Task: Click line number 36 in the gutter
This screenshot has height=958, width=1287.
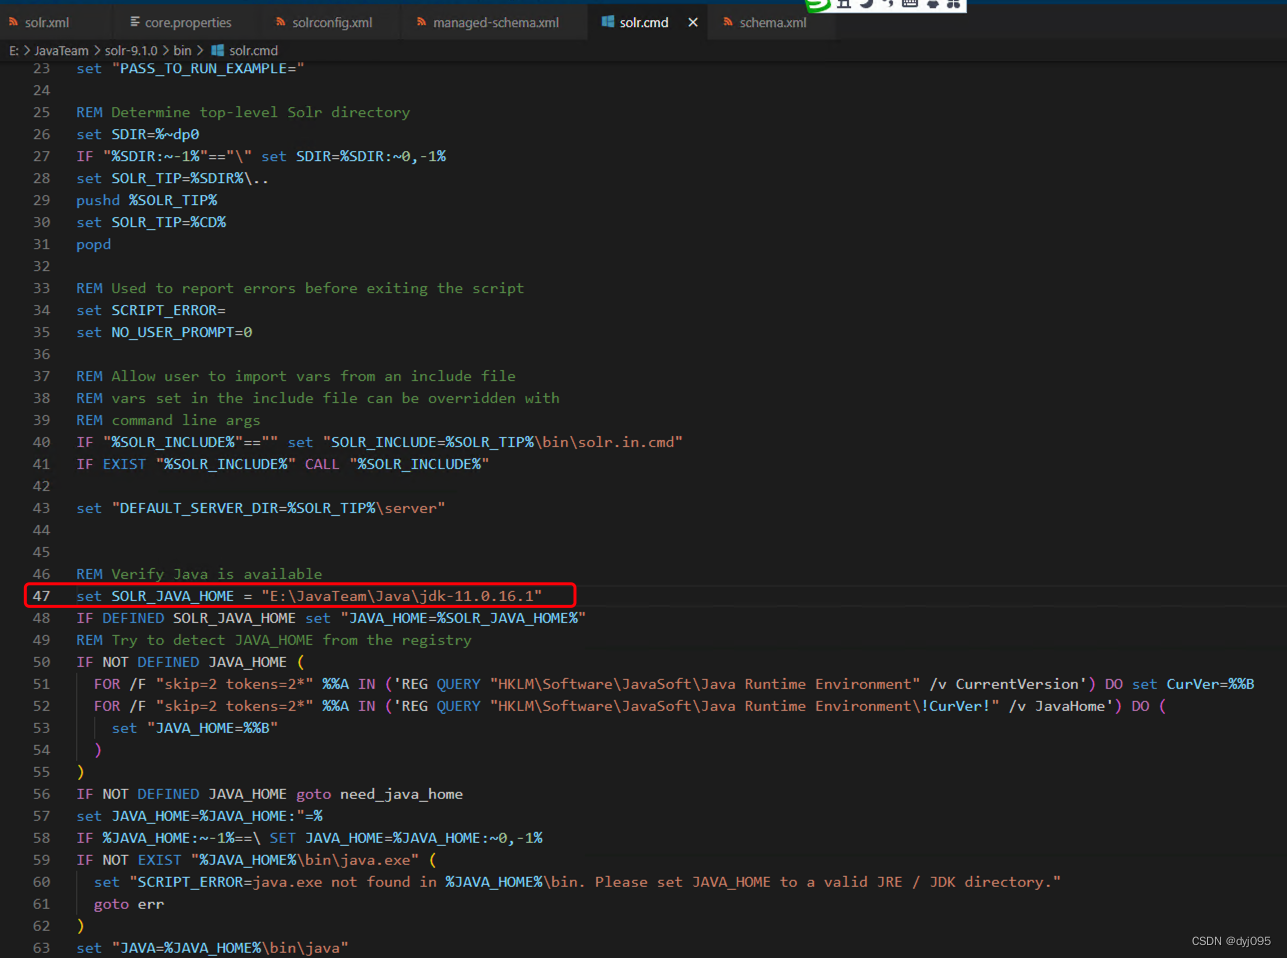Action: 41,354
